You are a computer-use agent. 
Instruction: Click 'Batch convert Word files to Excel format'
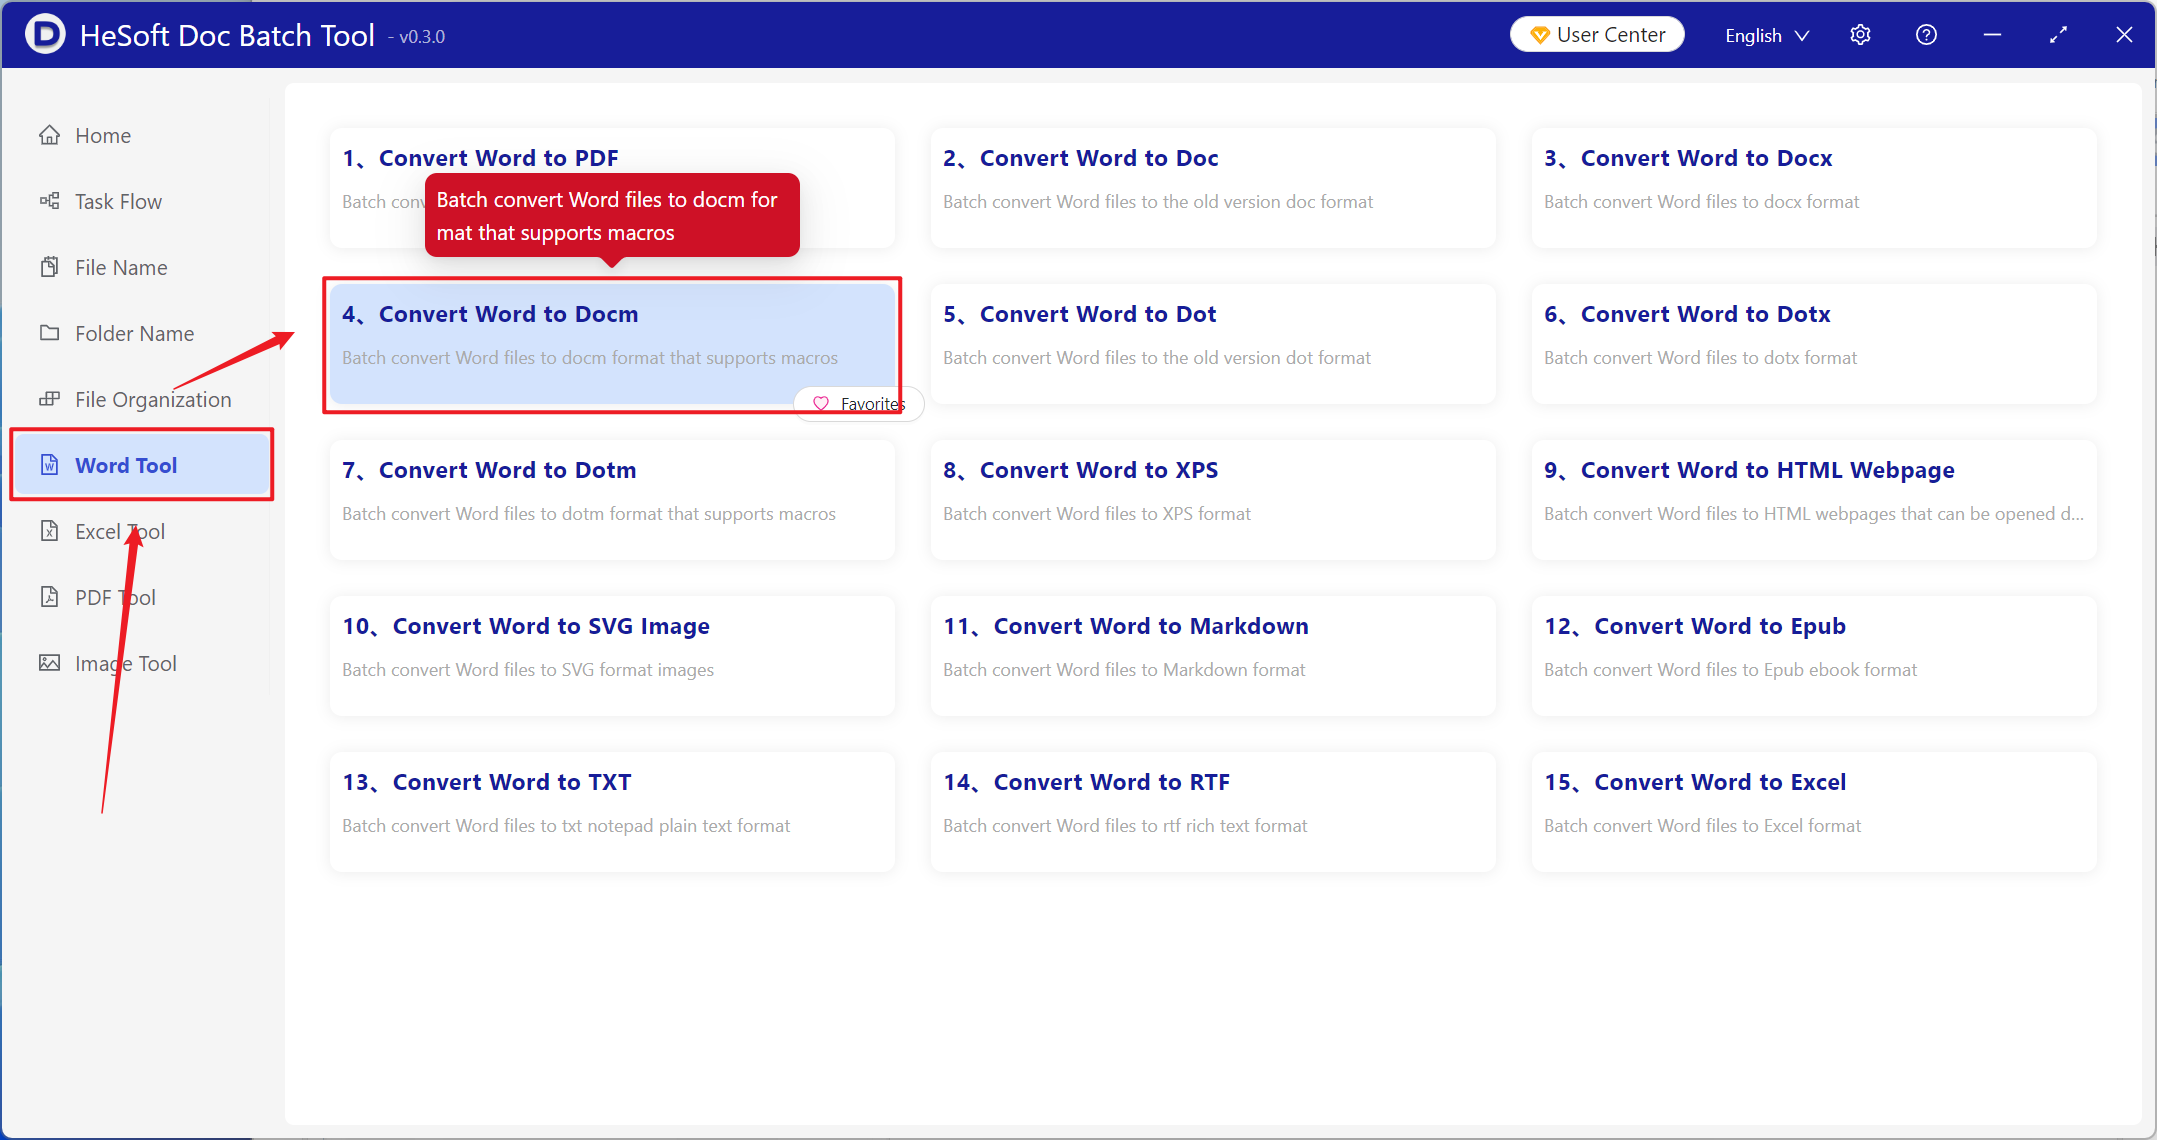(1702, 826)
